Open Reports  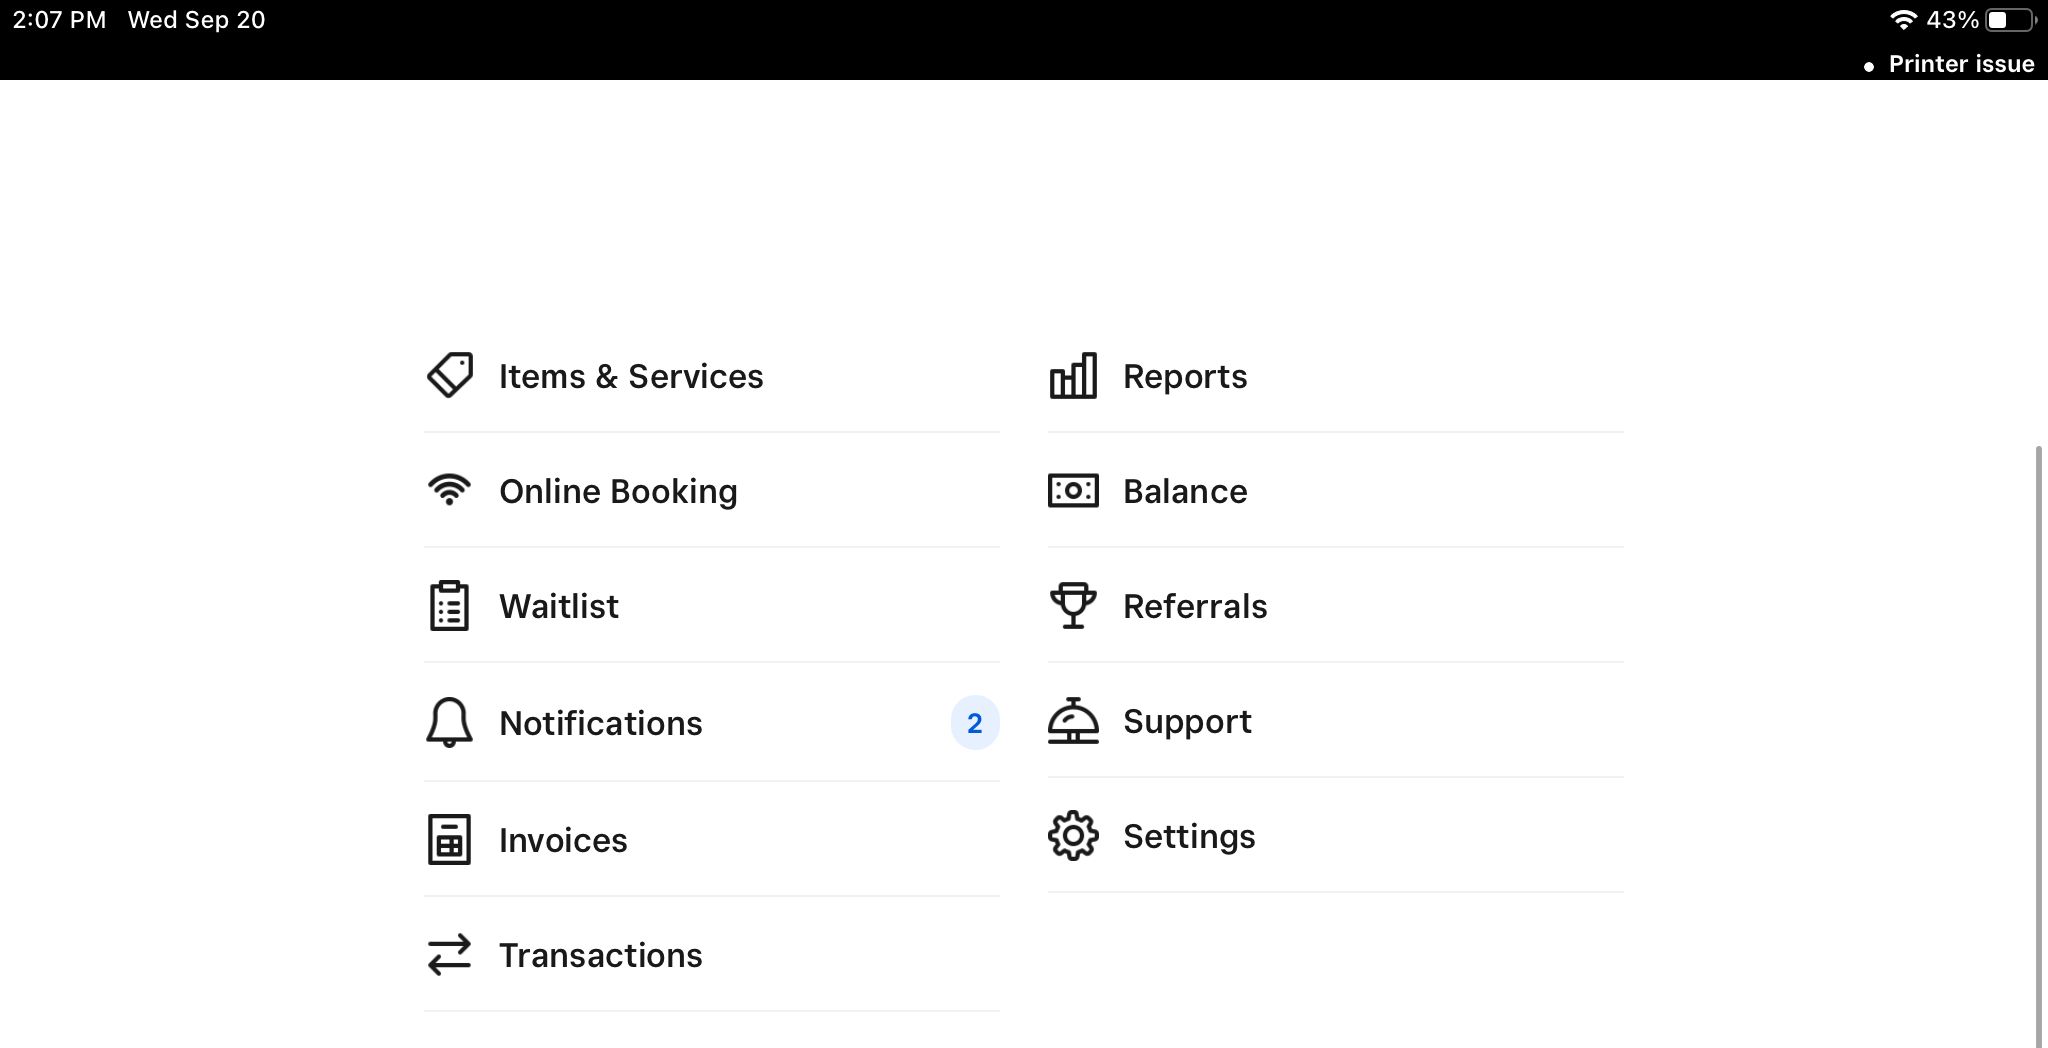tap(1185, 376)
